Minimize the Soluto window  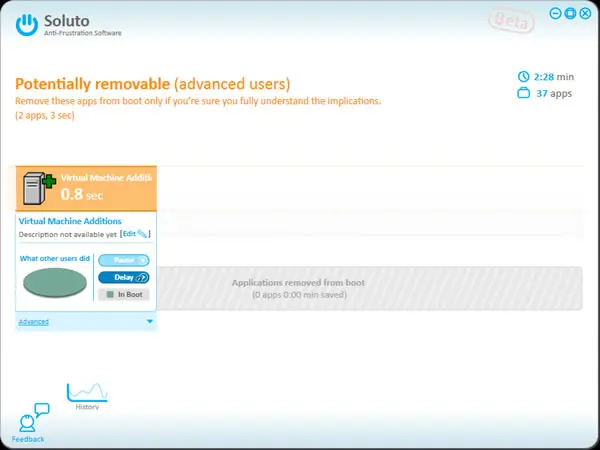[555, 13]
